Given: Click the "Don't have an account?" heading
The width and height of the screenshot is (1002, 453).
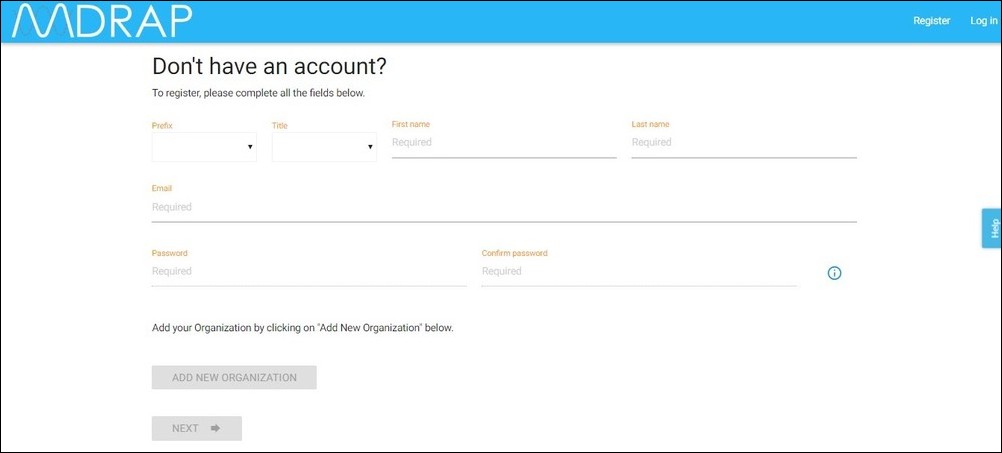Looking at the screenshot, I should click(x=269, y=67).
